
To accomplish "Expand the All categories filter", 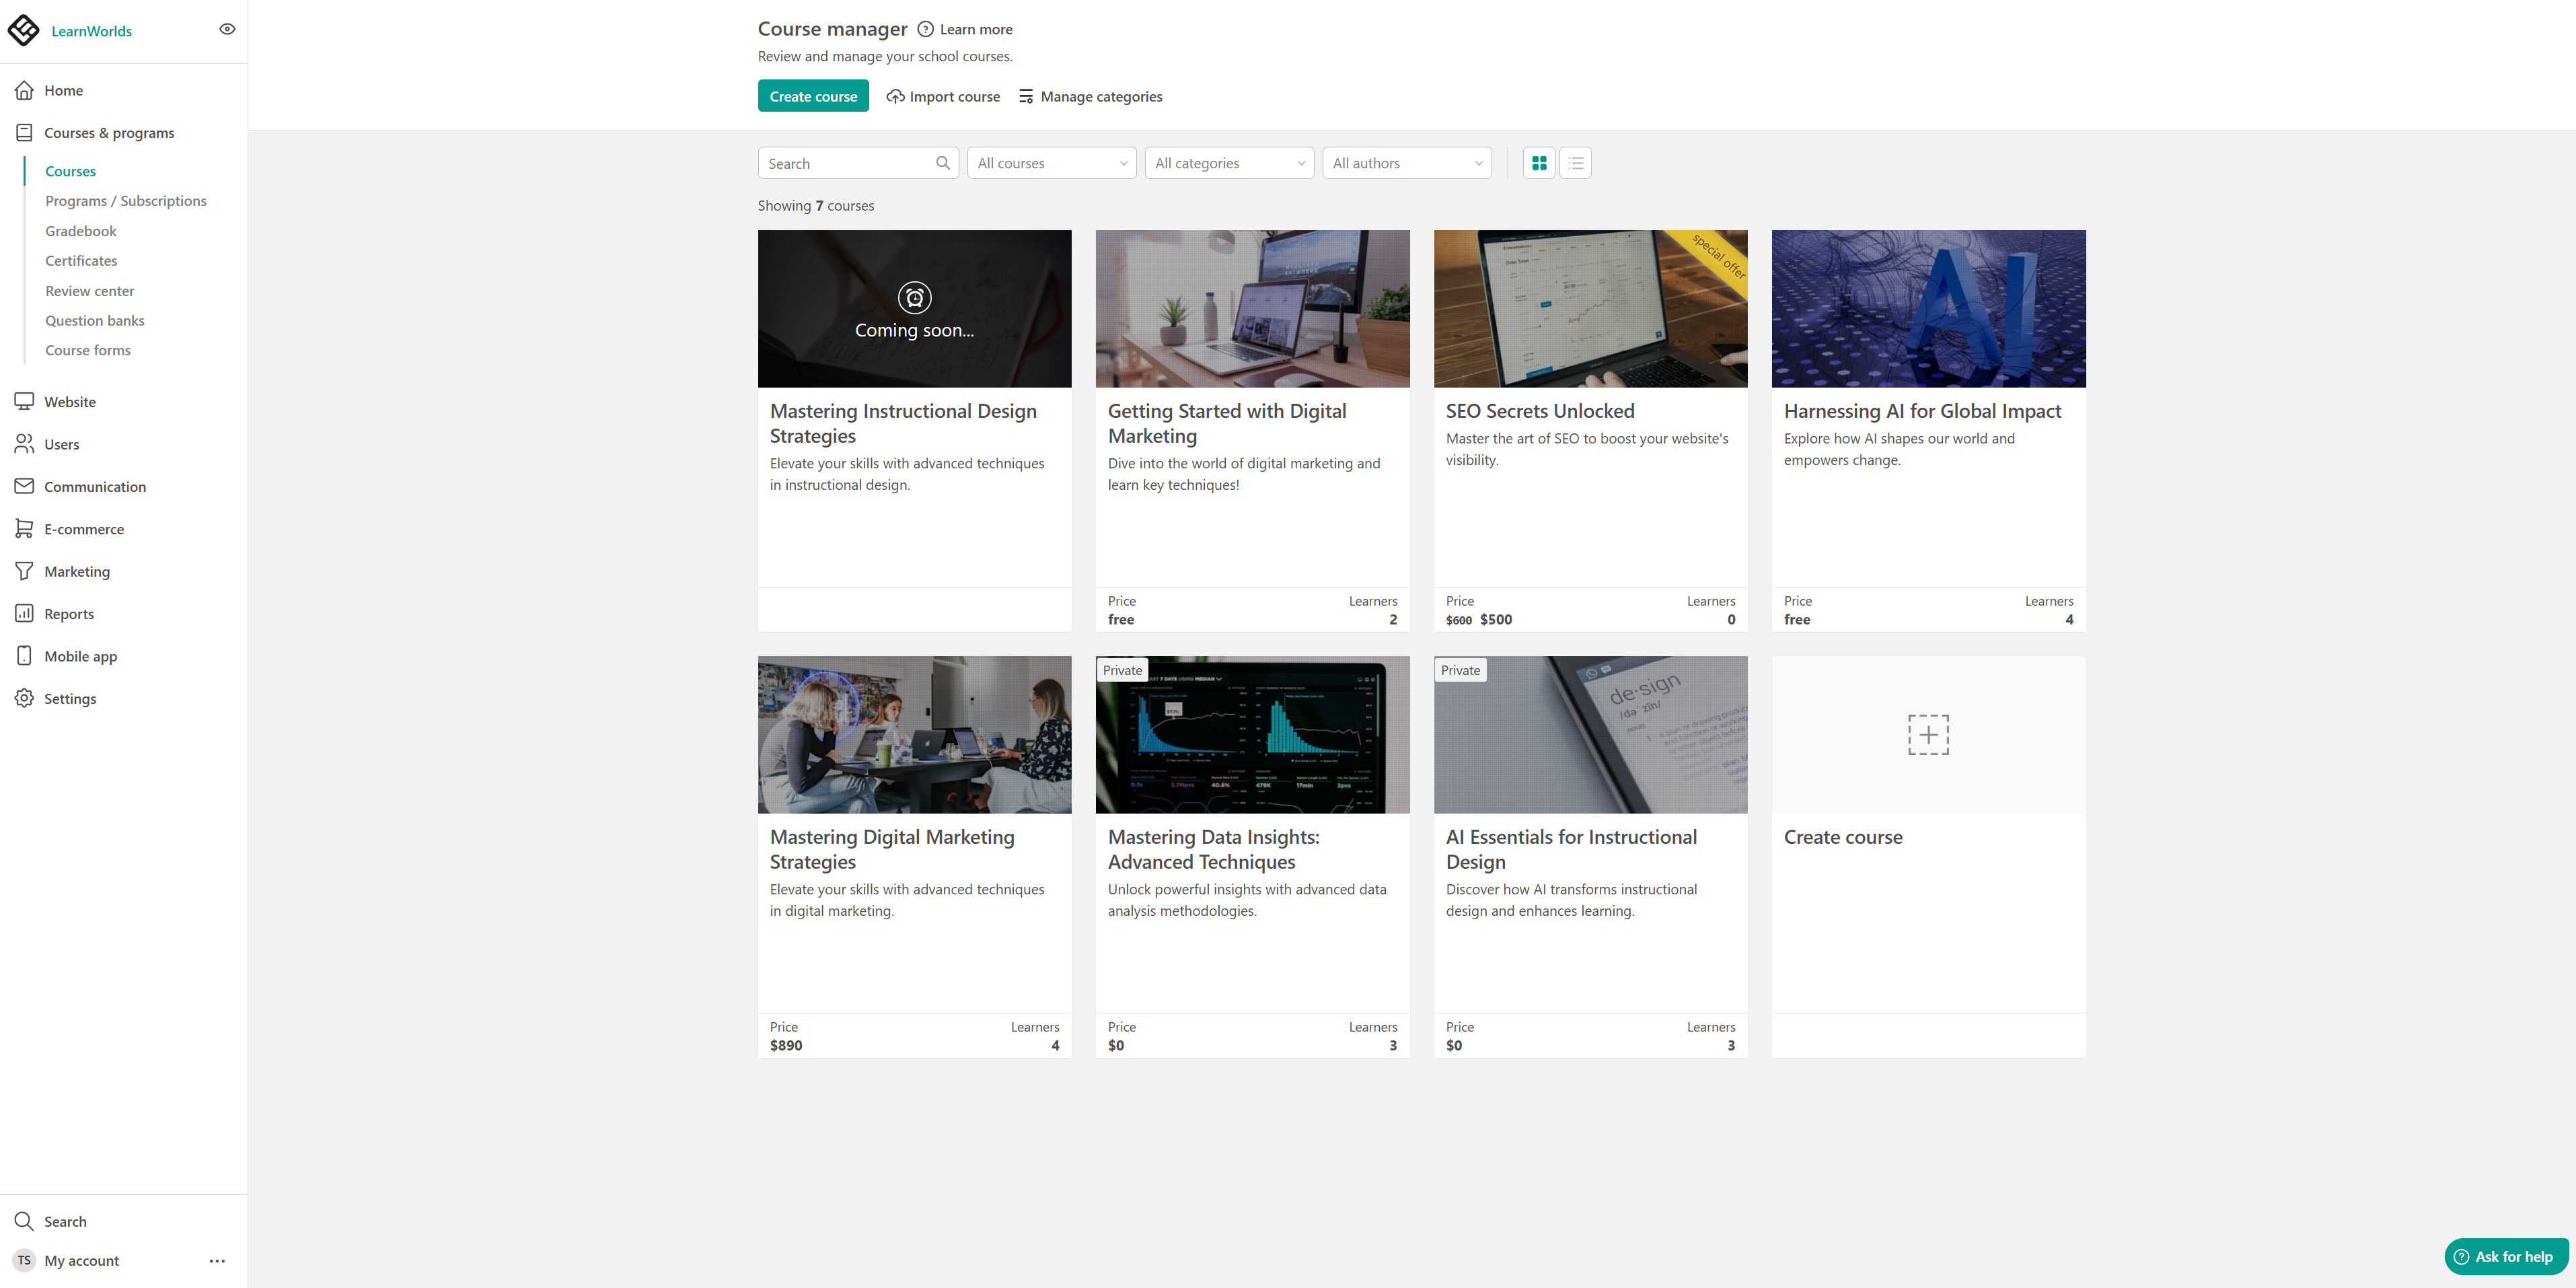I will tap(1229, 163).
